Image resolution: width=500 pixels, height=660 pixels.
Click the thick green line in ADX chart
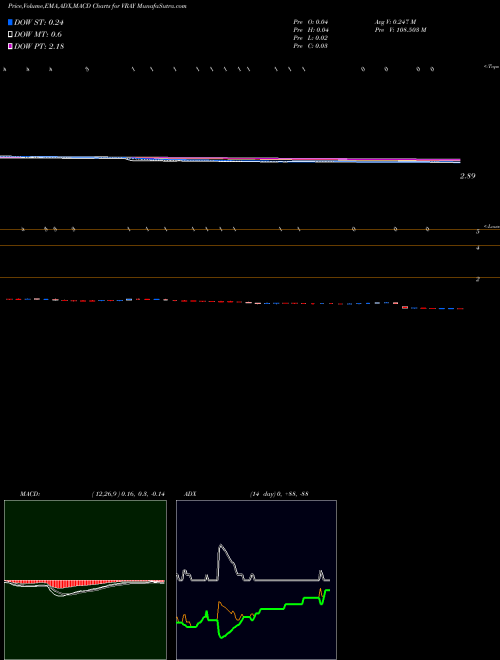pyautogui.click(x=274, y=608)
